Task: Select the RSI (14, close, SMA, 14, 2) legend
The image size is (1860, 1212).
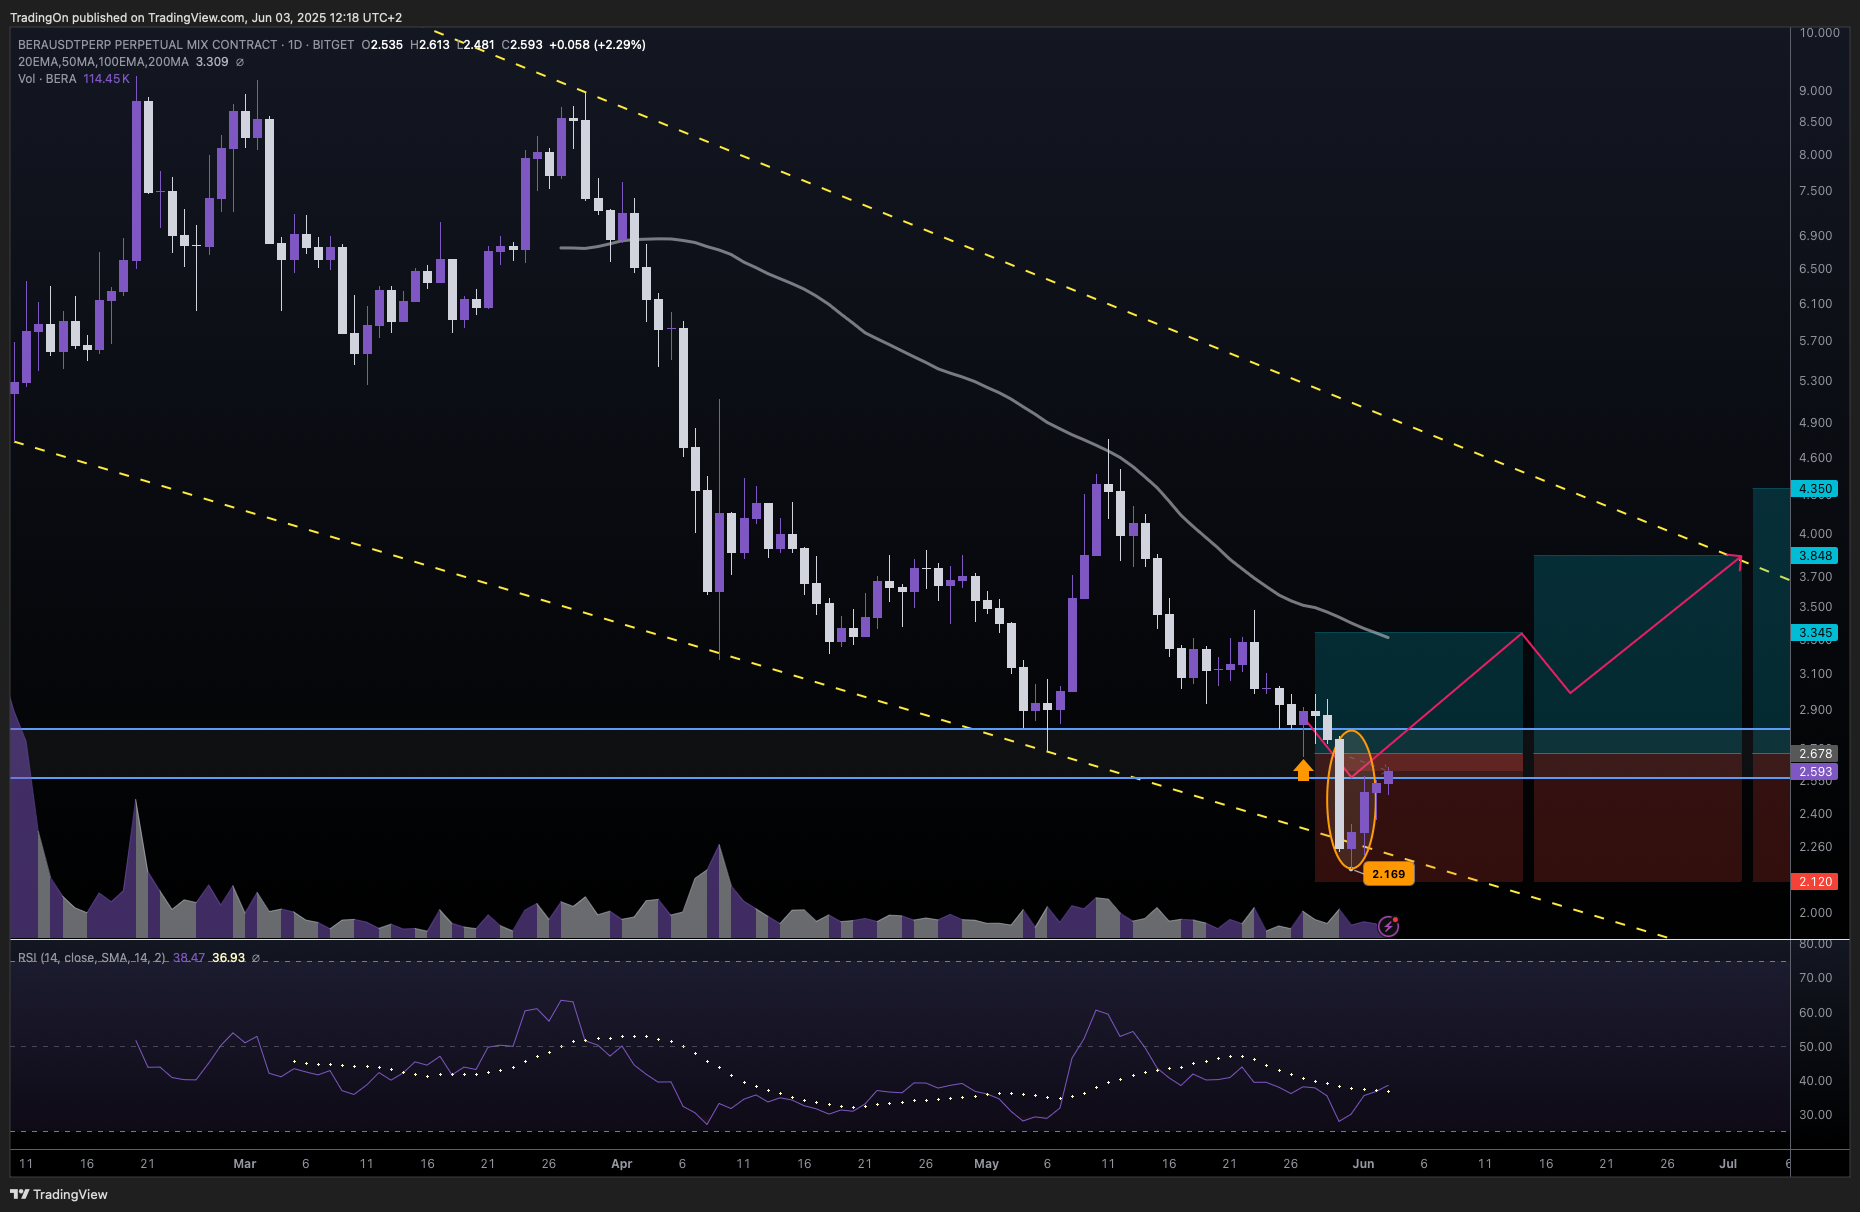Action: (x=92, y=958)
